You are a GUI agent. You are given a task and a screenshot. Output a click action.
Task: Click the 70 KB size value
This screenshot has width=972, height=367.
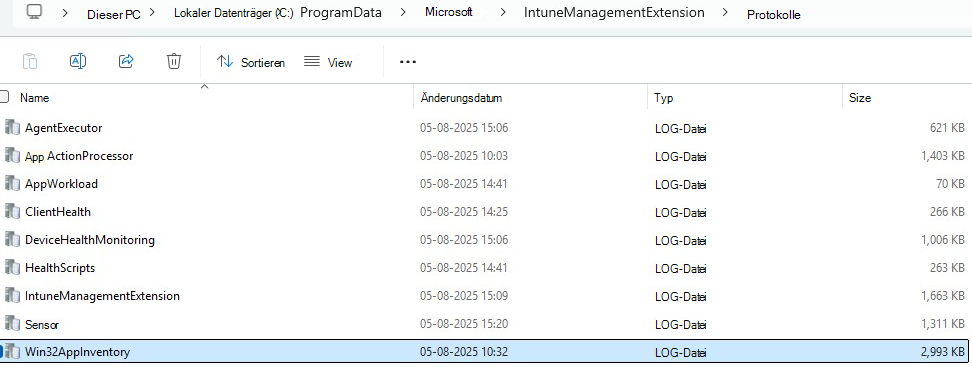point(951,184)
